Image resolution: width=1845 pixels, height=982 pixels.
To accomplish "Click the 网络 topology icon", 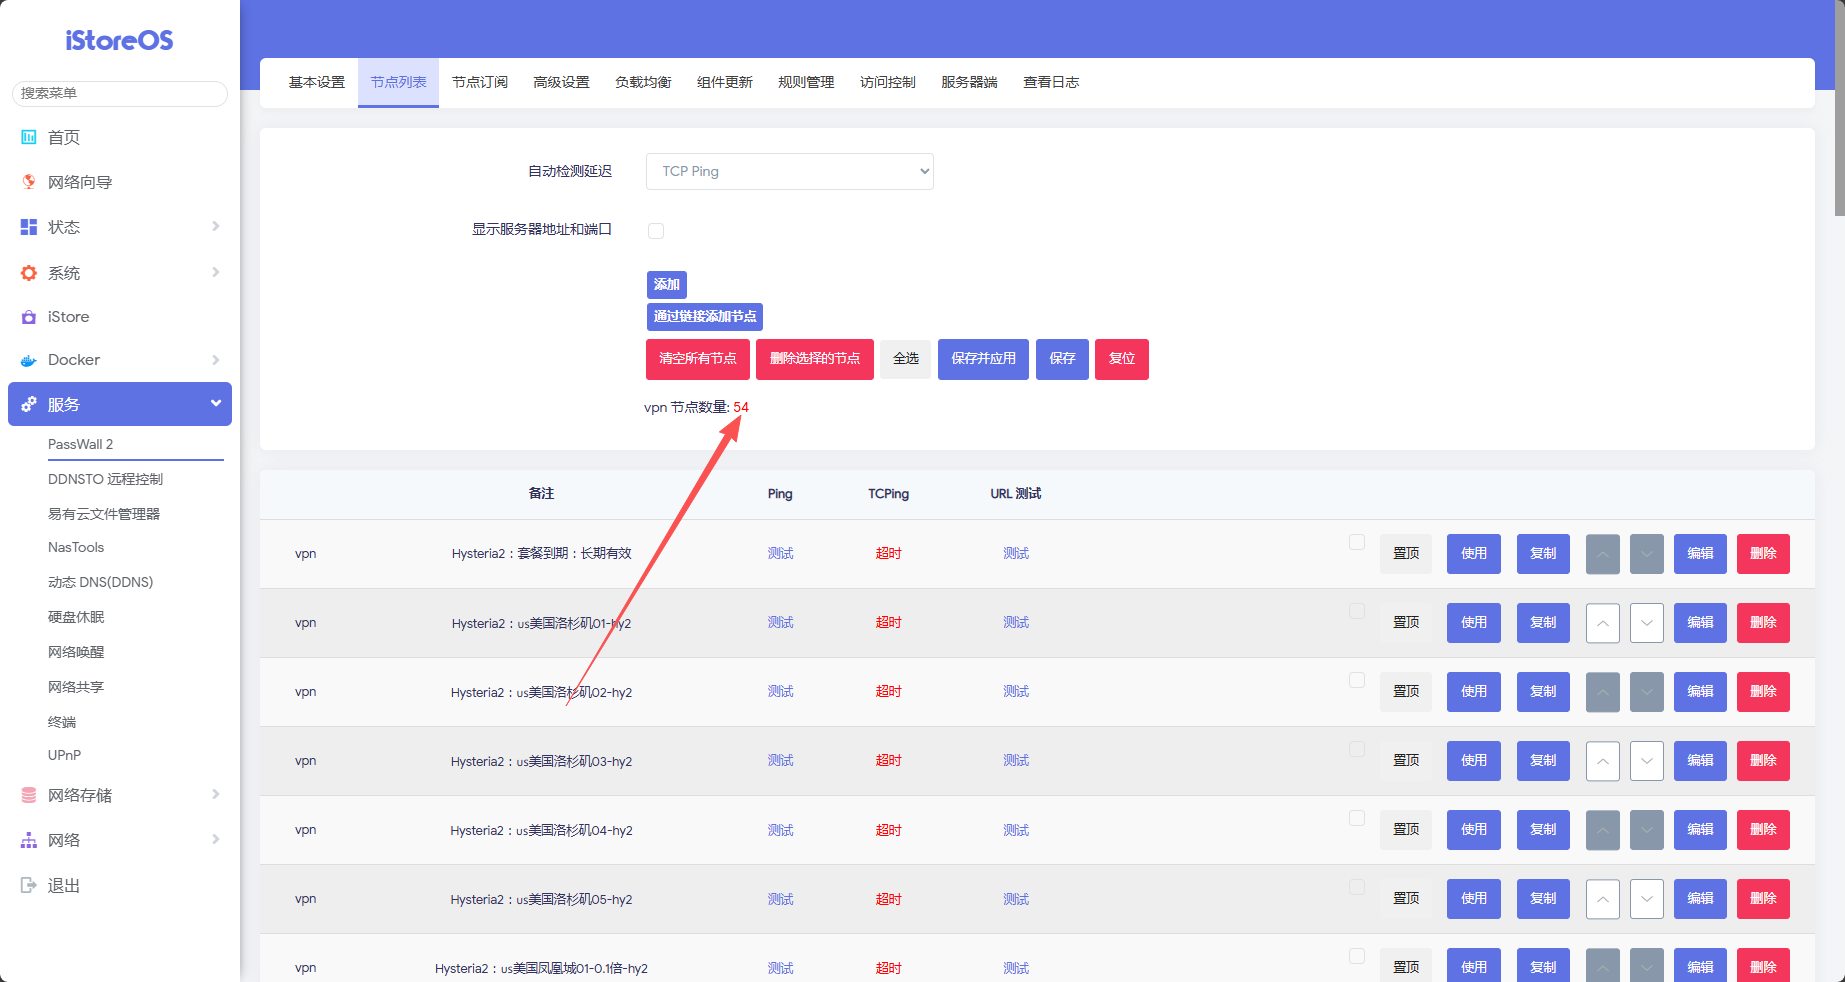I will click(x=29, y=840).
